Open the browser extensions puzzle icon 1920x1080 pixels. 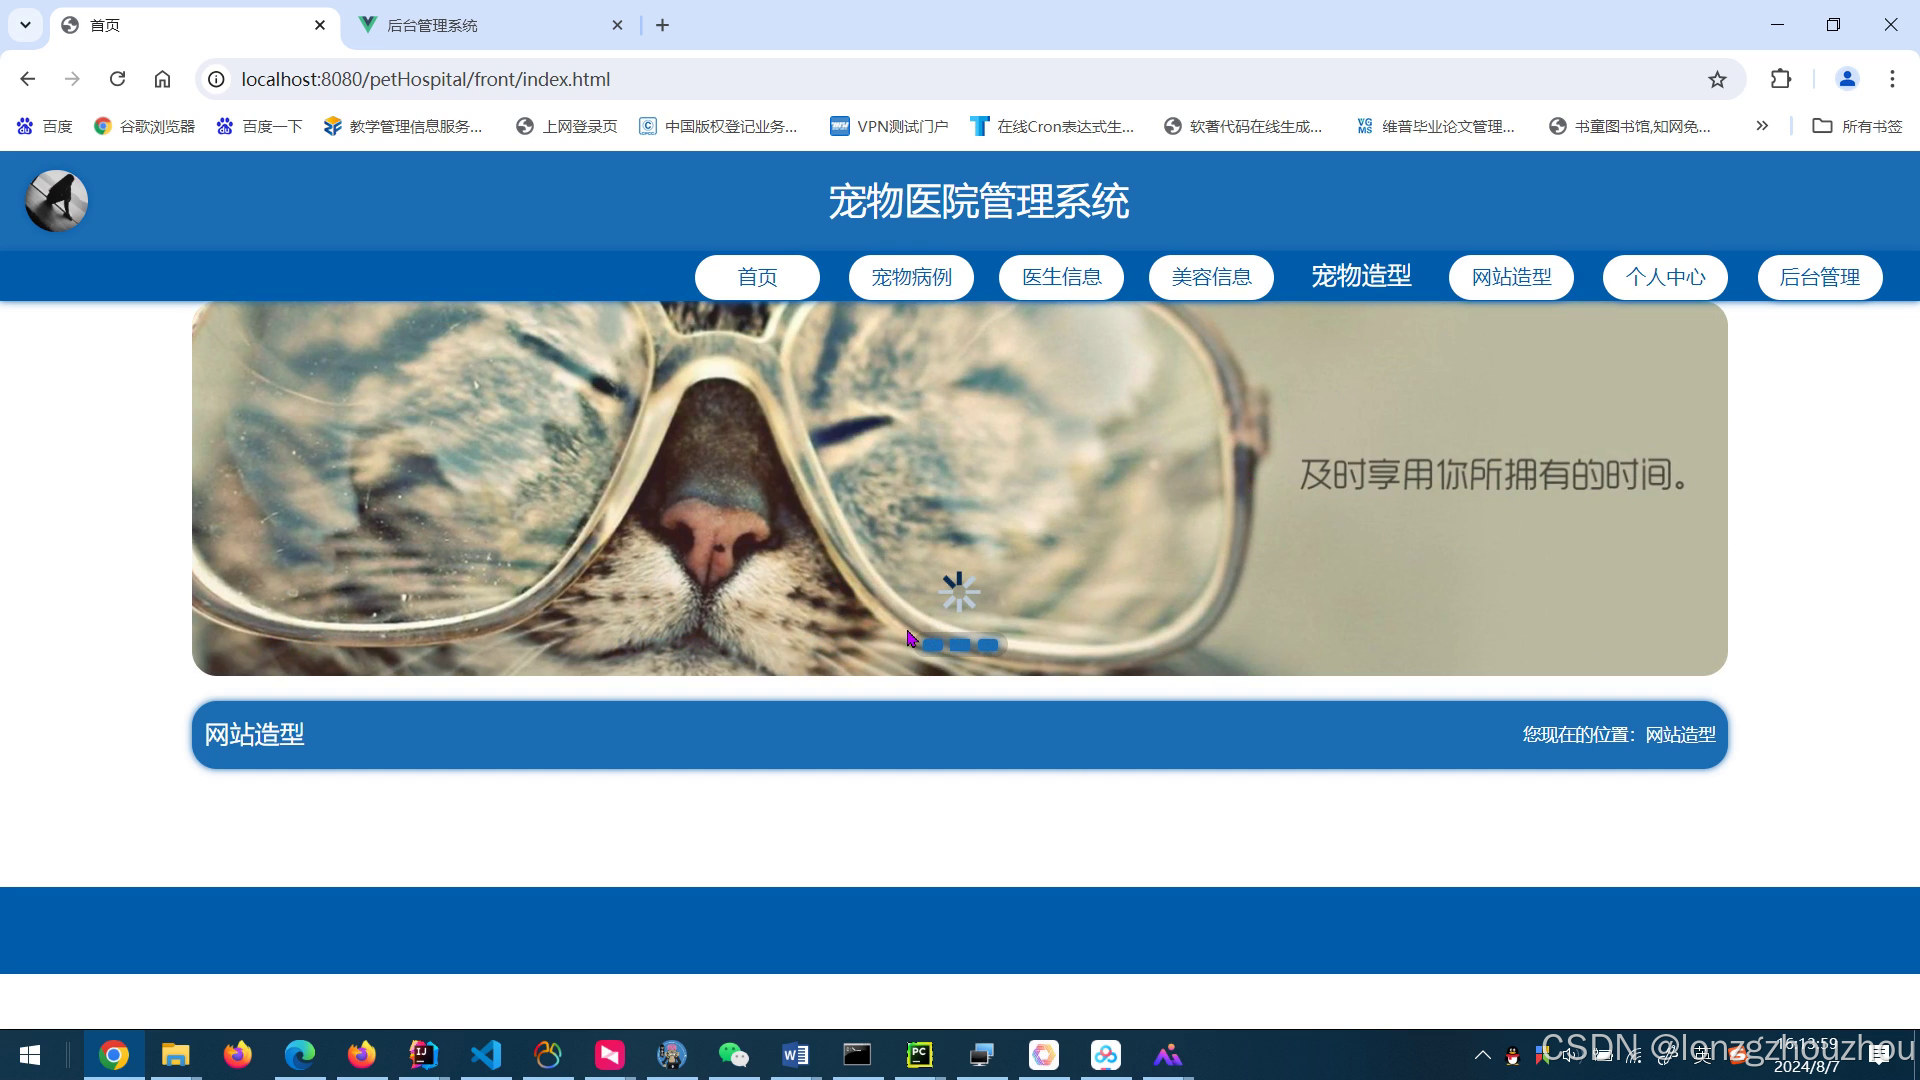click(1780, 79)
